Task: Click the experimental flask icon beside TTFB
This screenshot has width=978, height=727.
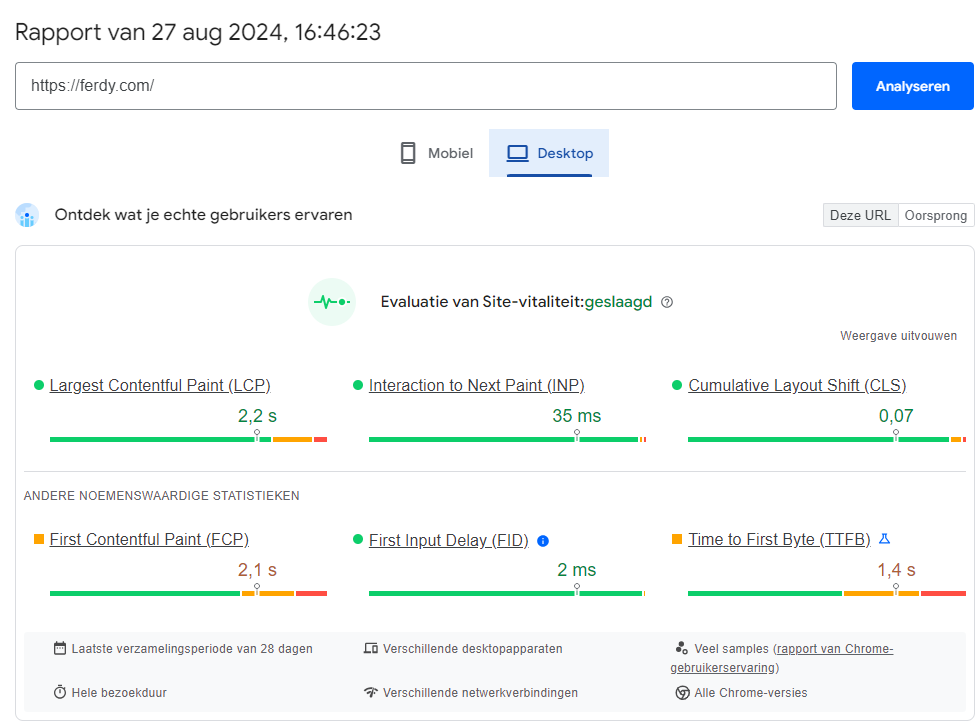Action: 884,540
